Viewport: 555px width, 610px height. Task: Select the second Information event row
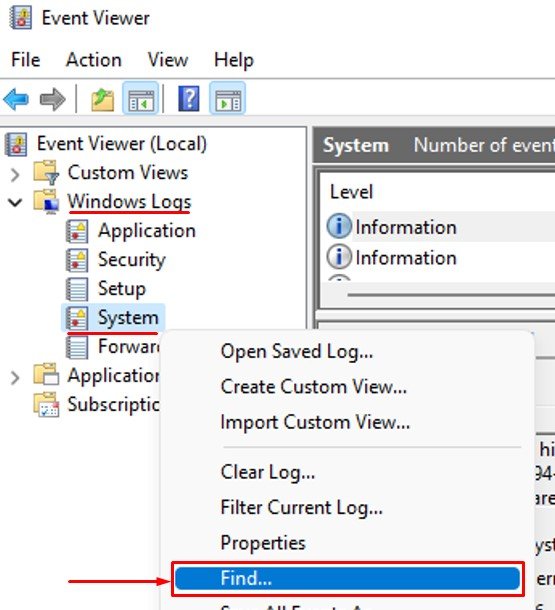[x=439, y=258]
